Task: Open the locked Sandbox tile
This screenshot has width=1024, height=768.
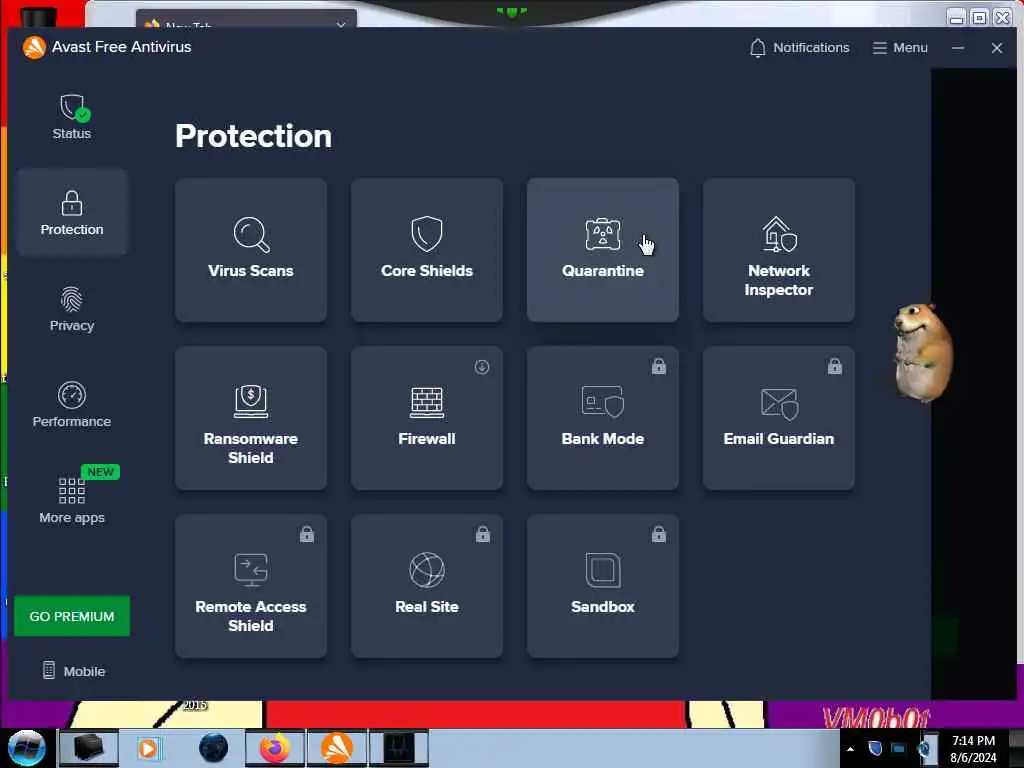Action: point(603,586)
